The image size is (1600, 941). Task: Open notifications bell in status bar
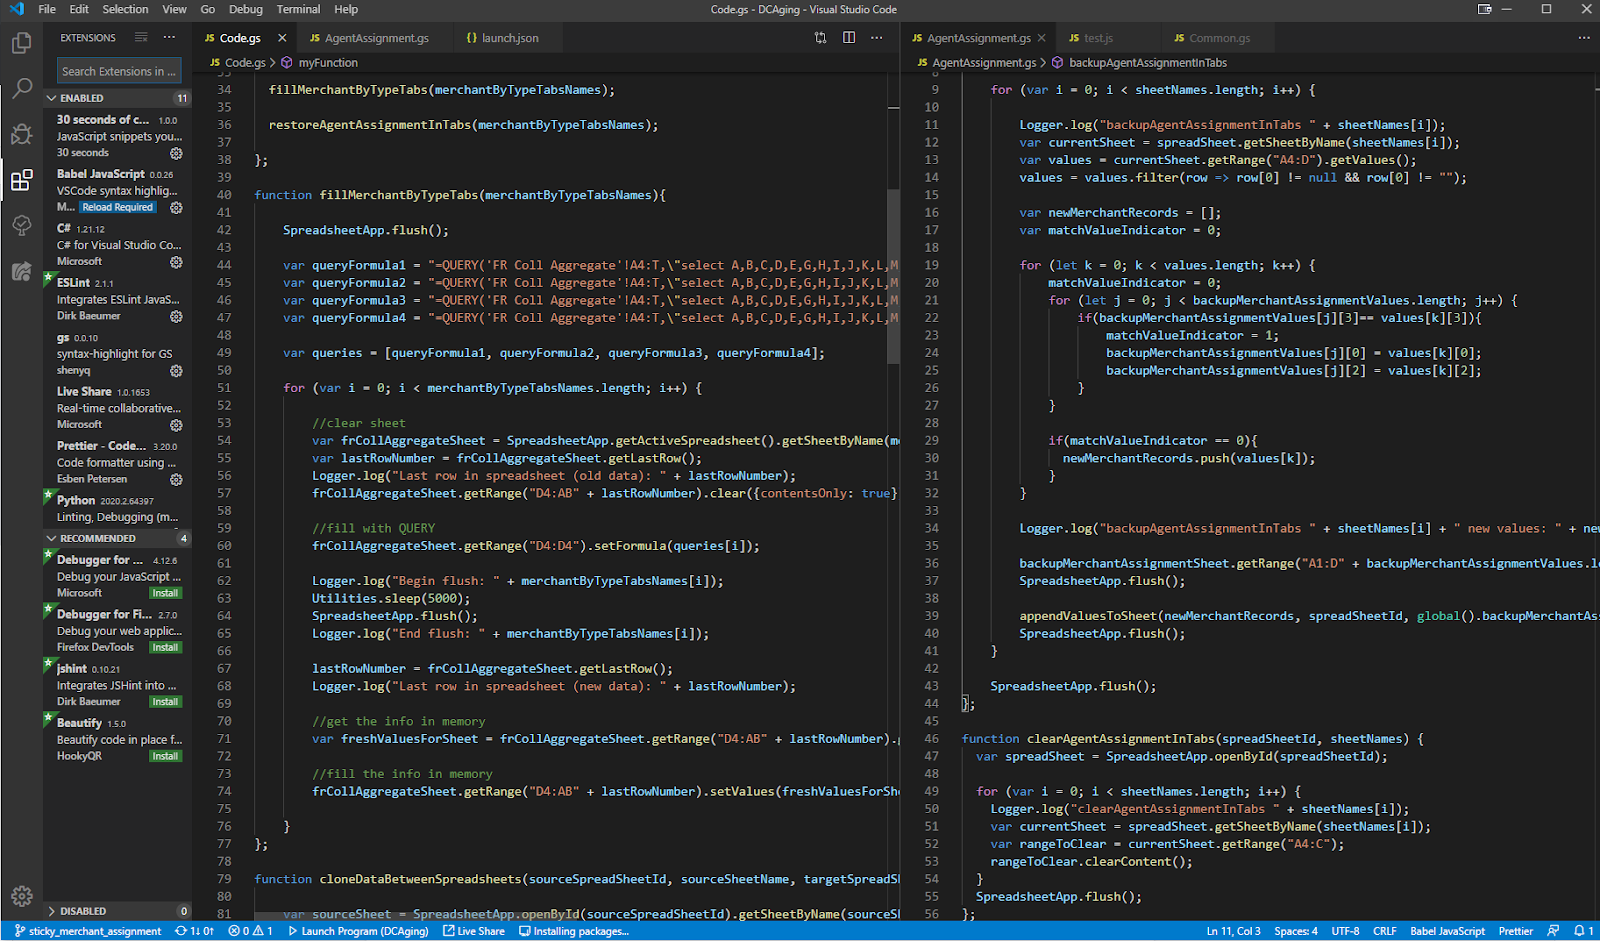pyautogui.click(x=1584, y=931)
